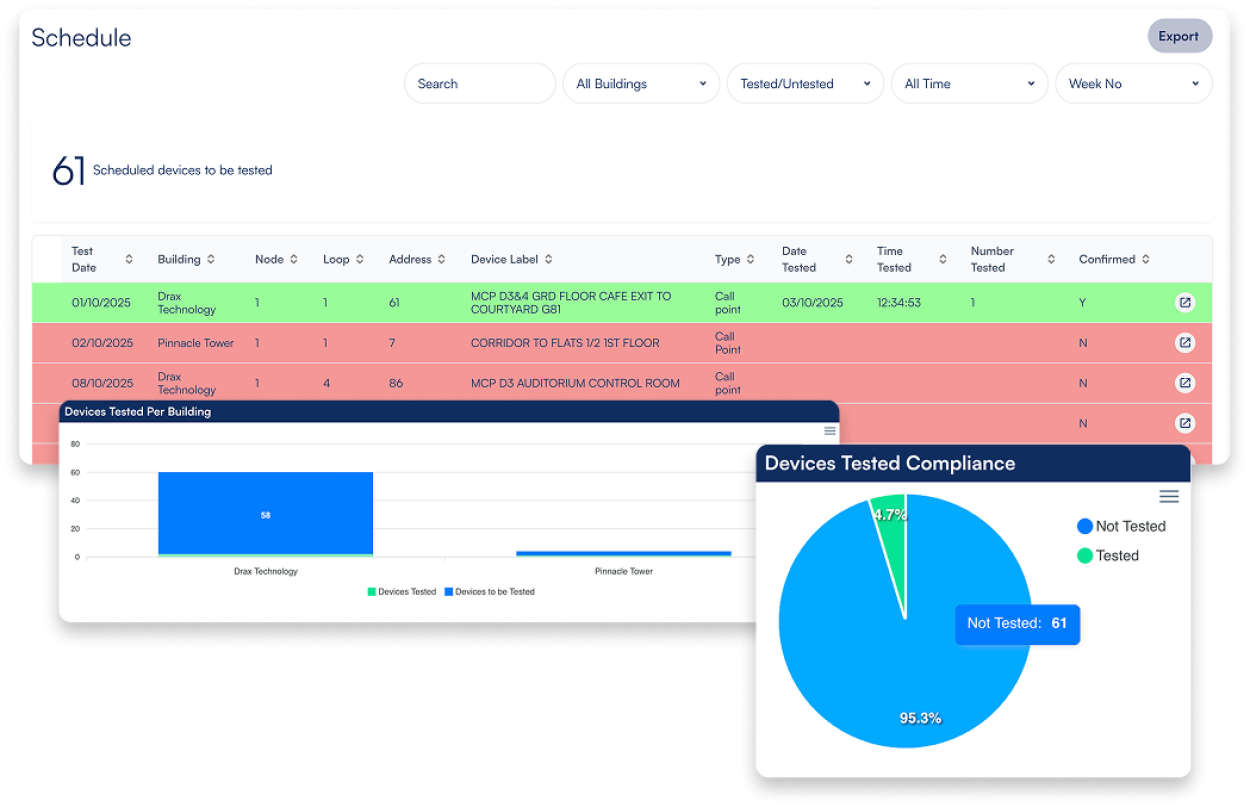Open details icon for Pinnacle Tower row
This screenshot has height=807, width=1250.
click(x=1184, y=343)
